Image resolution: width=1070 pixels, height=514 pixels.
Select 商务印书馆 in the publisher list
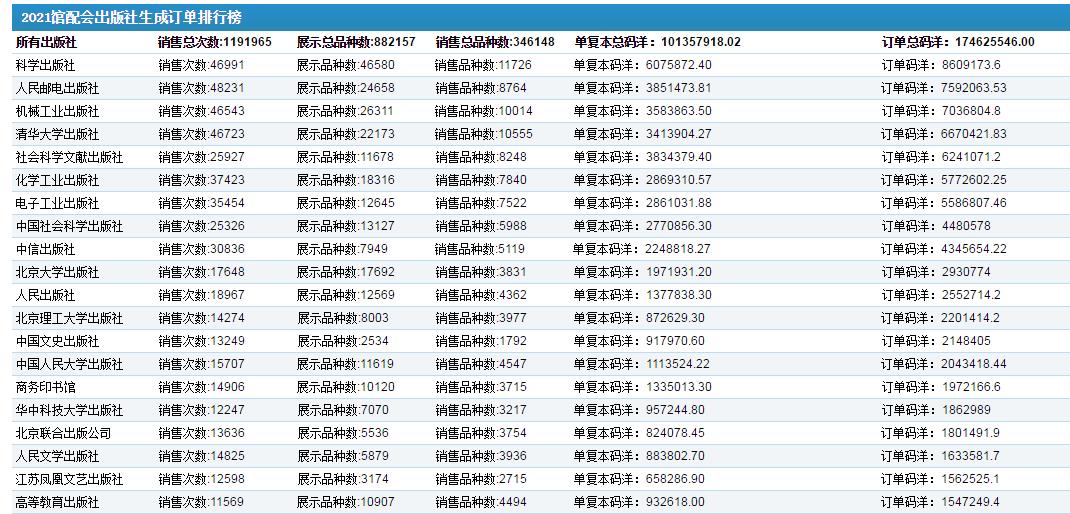click(x=45, y=387)
